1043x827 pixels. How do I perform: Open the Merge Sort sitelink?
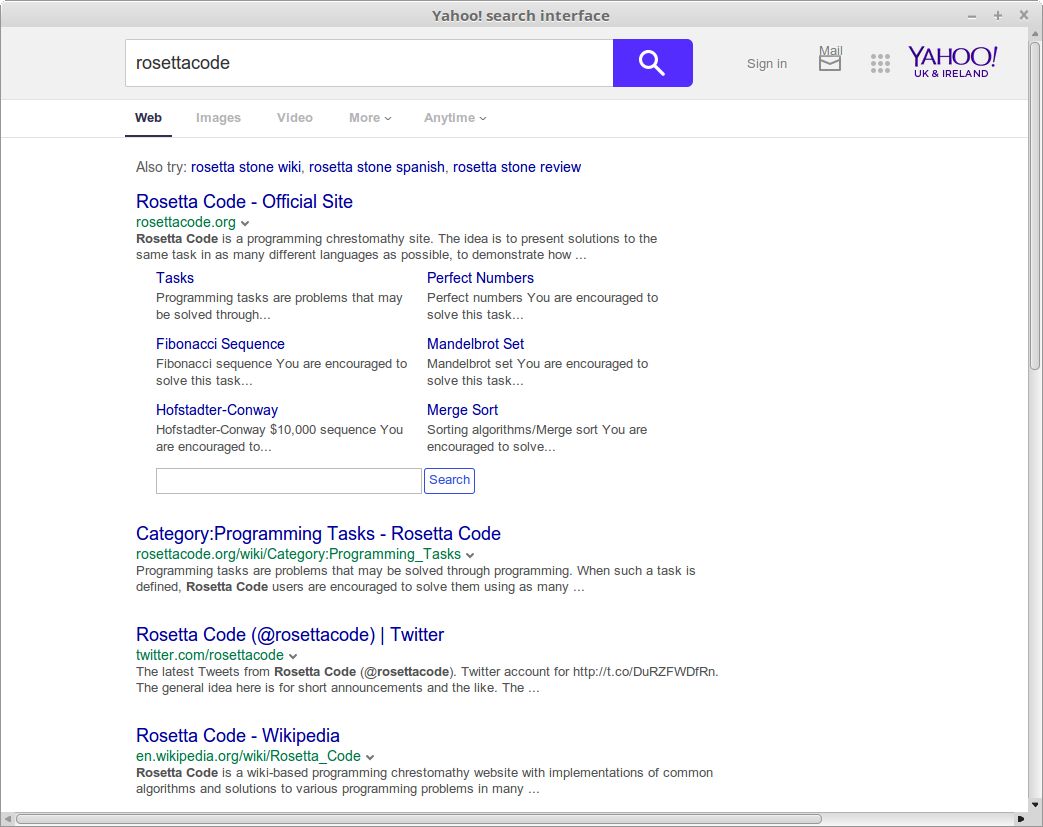point(462,410)
